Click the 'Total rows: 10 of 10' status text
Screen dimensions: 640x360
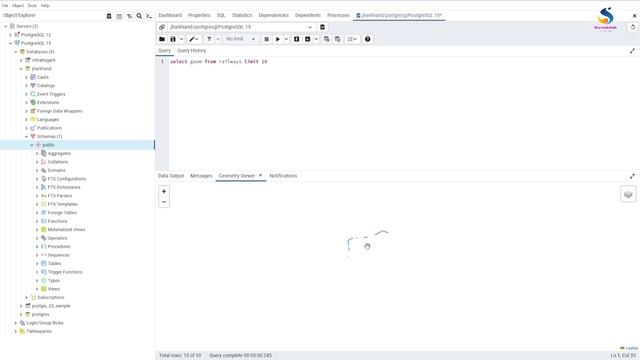coord(180,356)
